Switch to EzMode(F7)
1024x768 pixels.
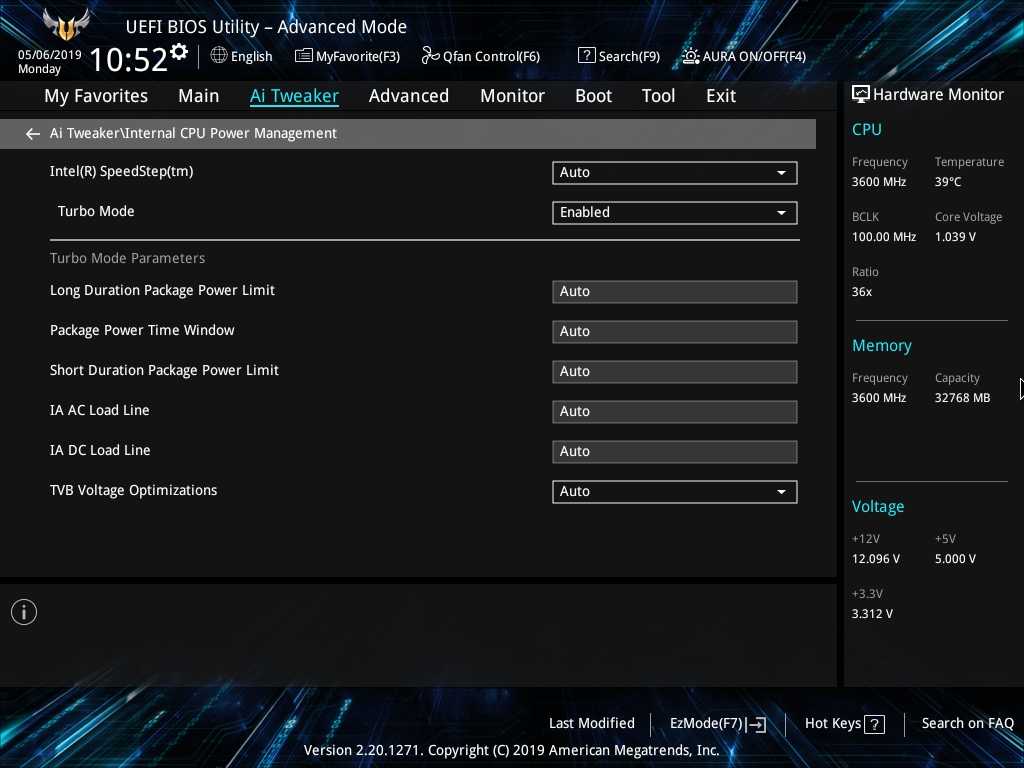click(717, 724)
